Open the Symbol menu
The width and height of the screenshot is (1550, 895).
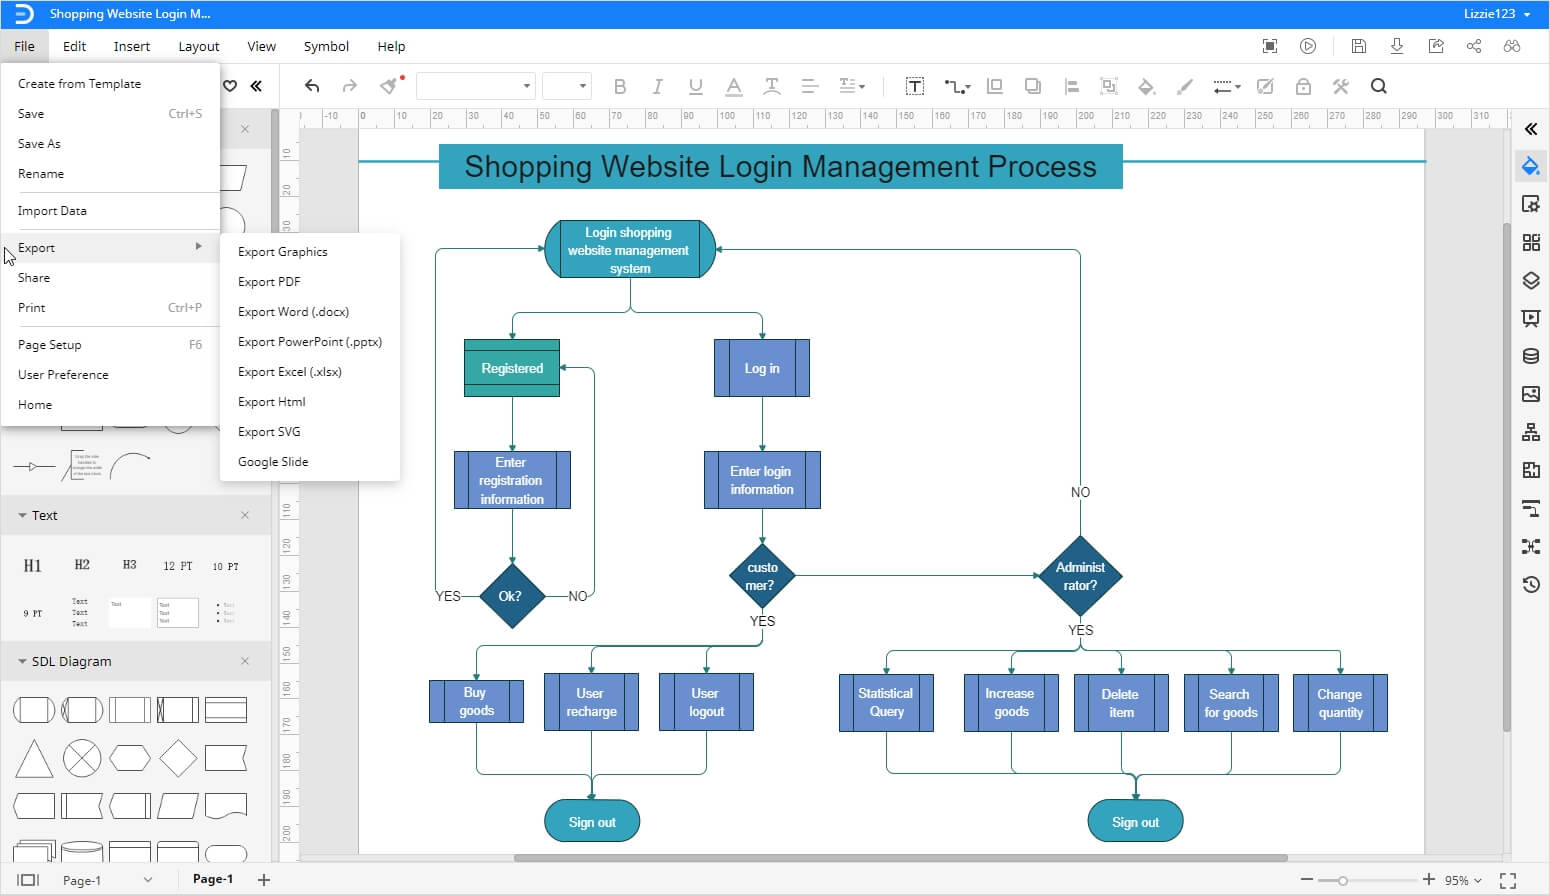click(326, 46)
